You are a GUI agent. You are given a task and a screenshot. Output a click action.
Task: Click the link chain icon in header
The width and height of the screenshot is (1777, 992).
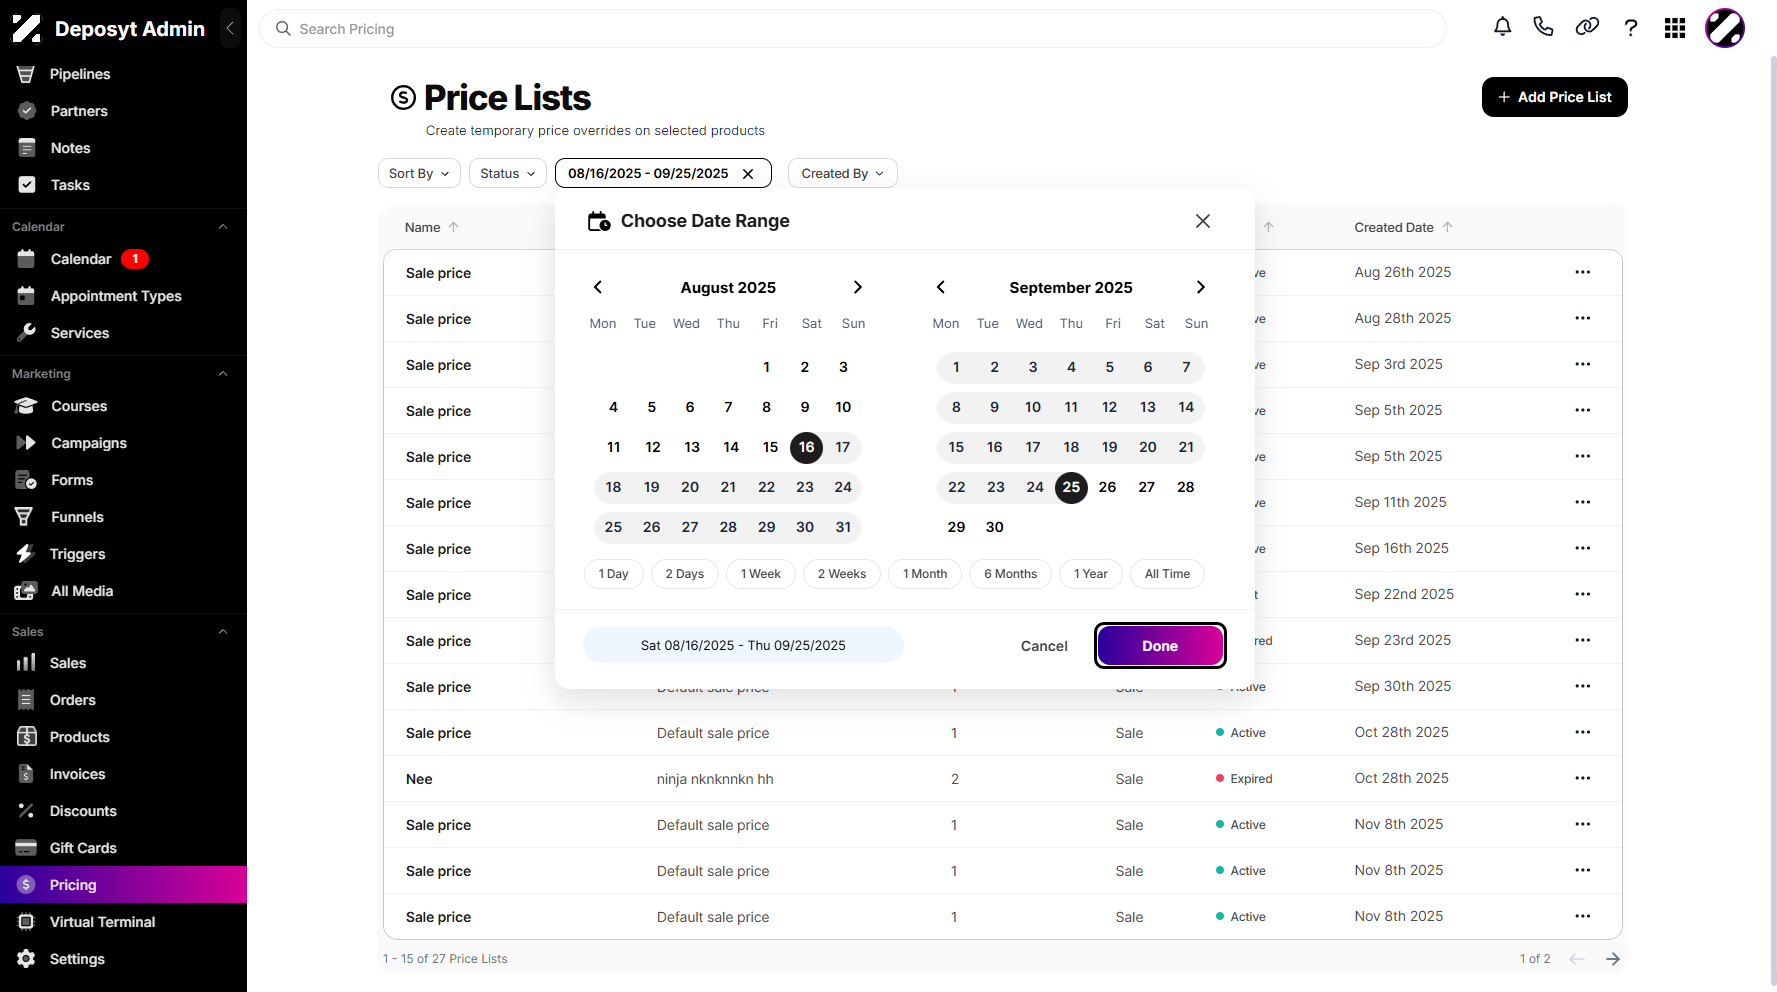coord(1587,27)
